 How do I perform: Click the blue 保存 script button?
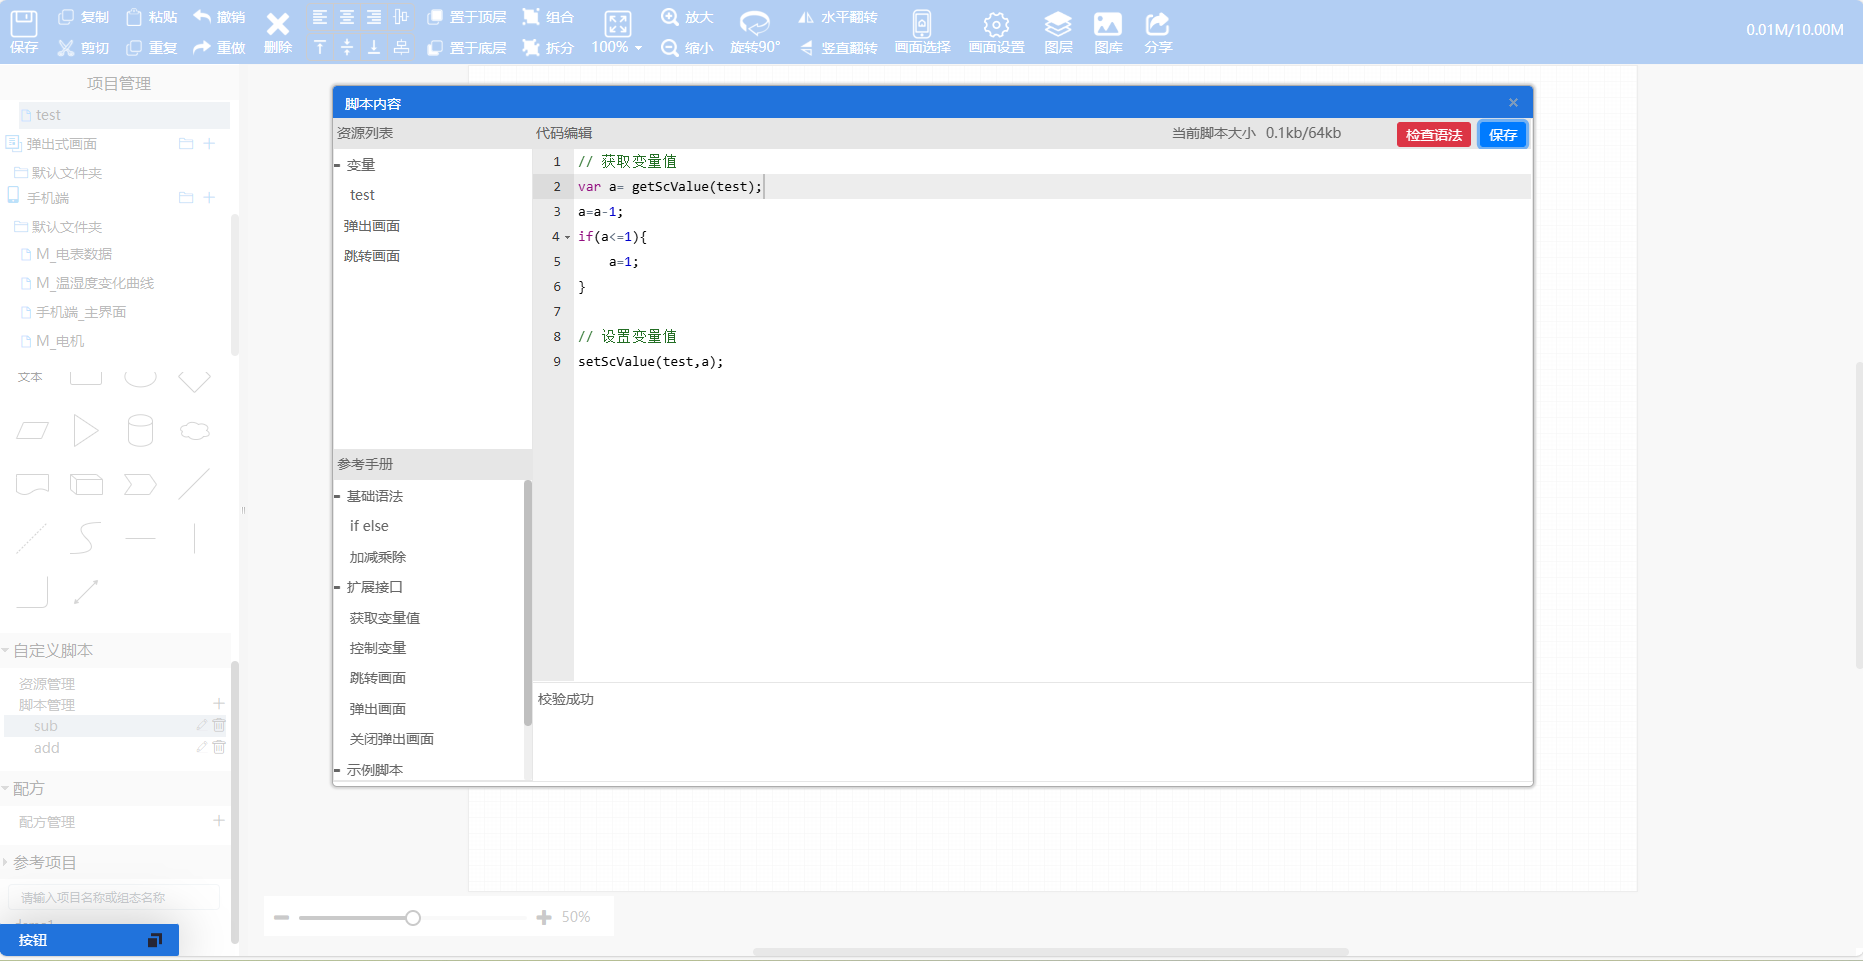tap(1502, 135)
